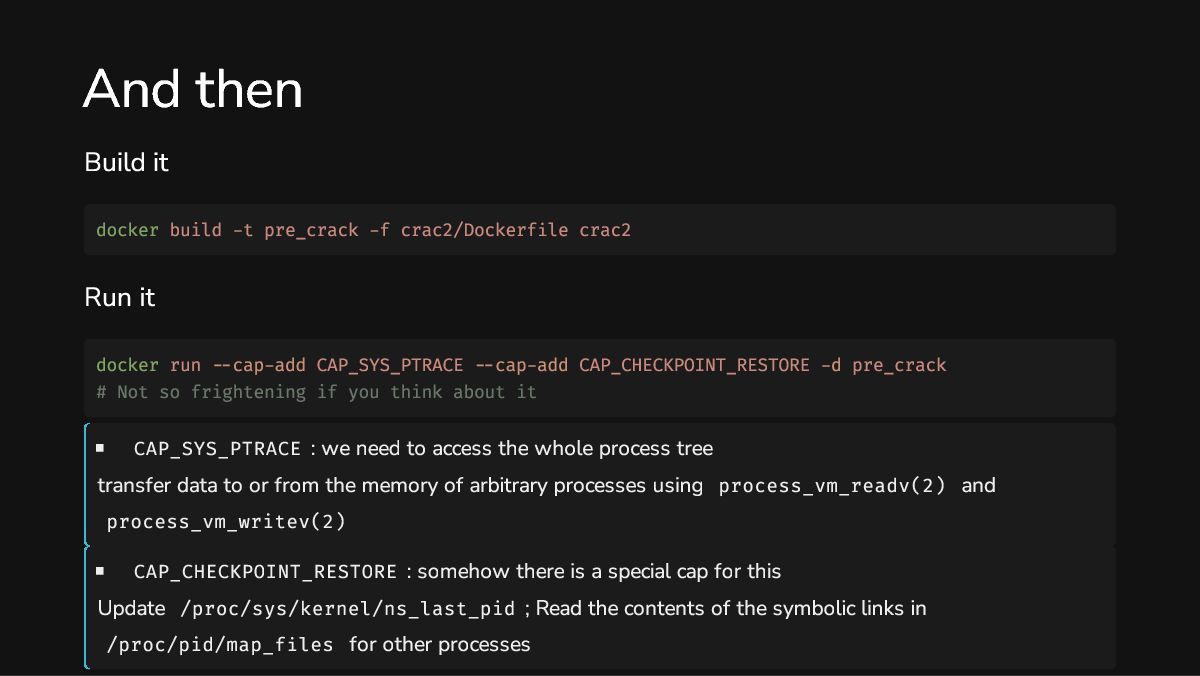Image resolution: width=1200 pixels, height=676 pixels.
Task: Click "somehow there is a special cap for this"
Action: click(x=599, y=572)
